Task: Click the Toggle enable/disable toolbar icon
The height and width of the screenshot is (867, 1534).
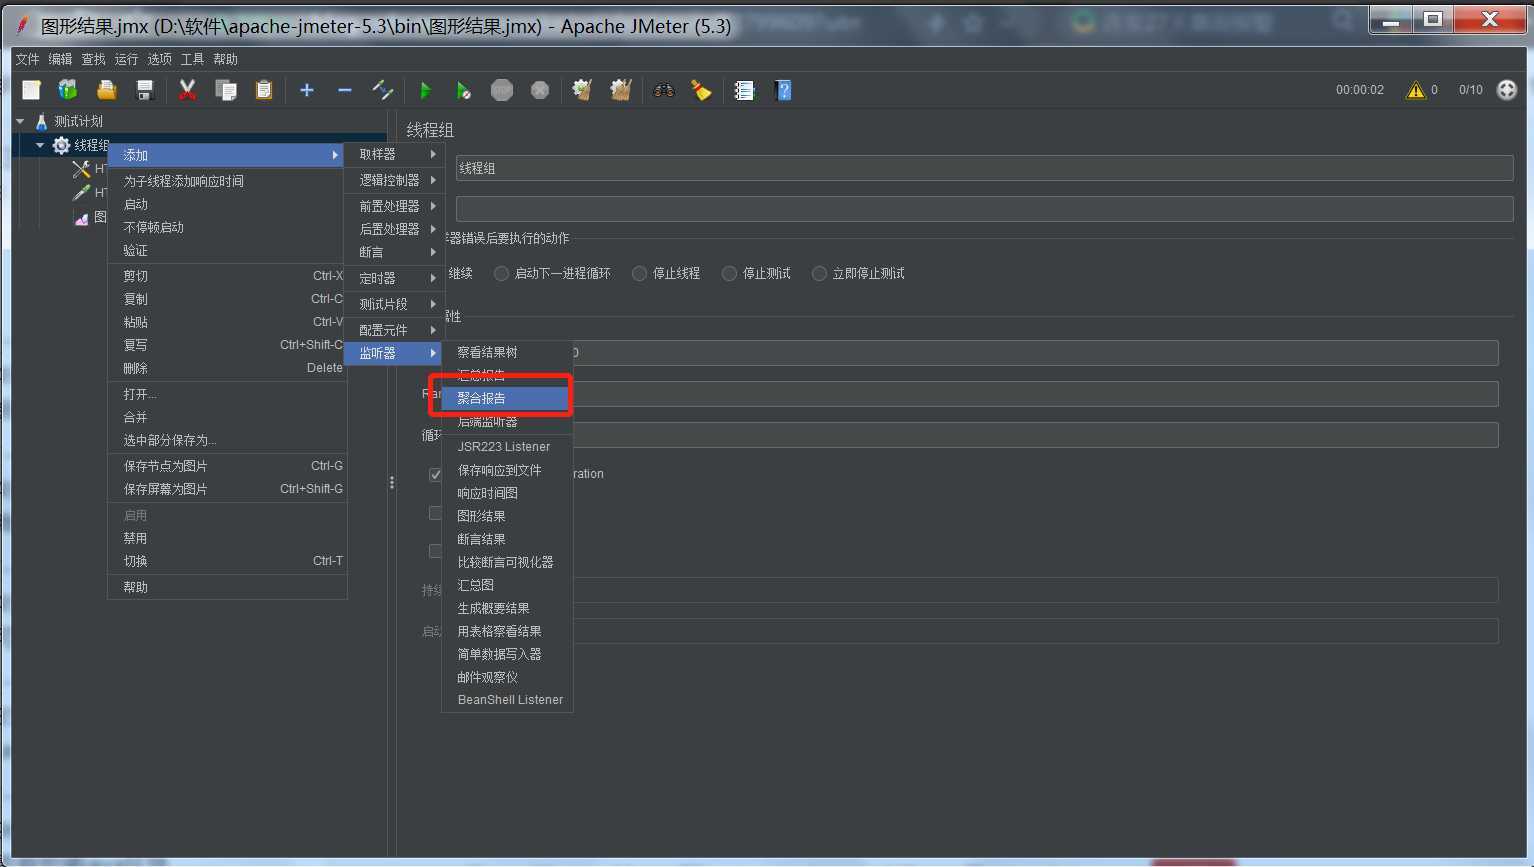Action: [383, 90]
